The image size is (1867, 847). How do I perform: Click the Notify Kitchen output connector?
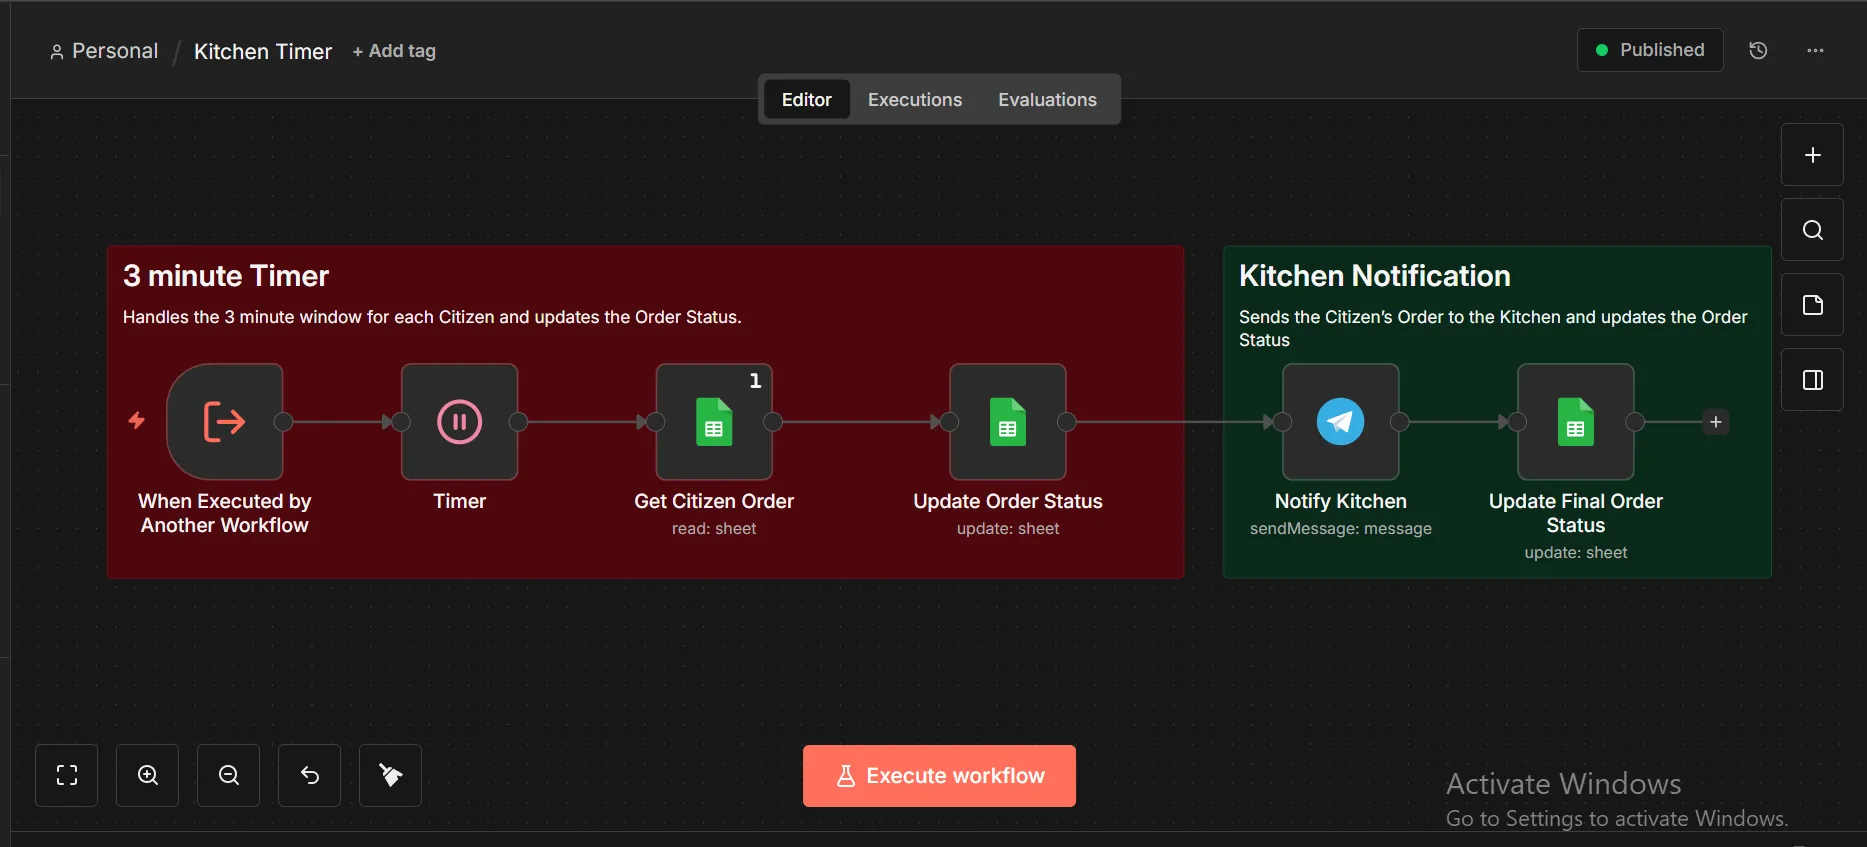(x=1400, y=422)
